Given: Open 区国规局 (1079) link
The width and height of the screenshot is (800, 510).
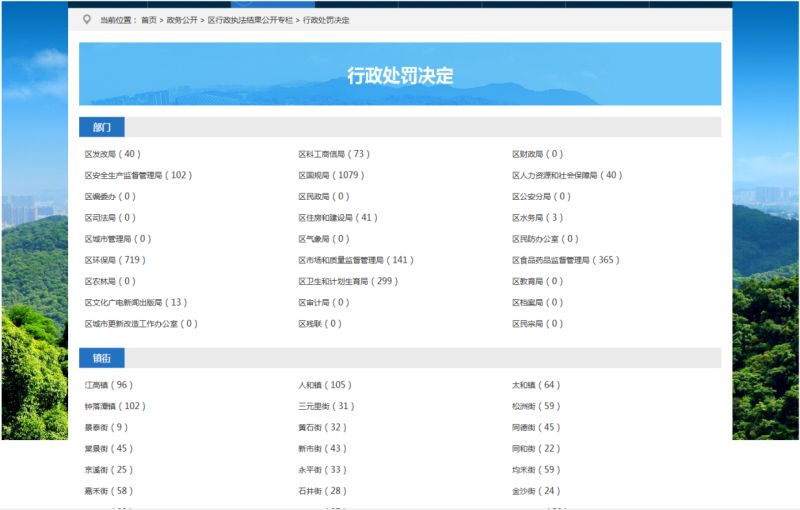Looking at the screenshot, I should (331, 176).
